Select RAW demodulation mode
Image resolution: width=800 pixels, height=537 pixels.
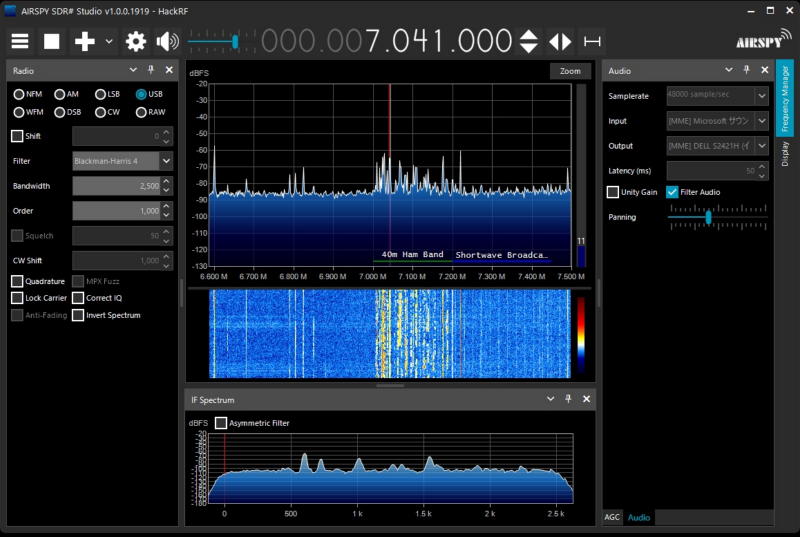click(151, 112)
